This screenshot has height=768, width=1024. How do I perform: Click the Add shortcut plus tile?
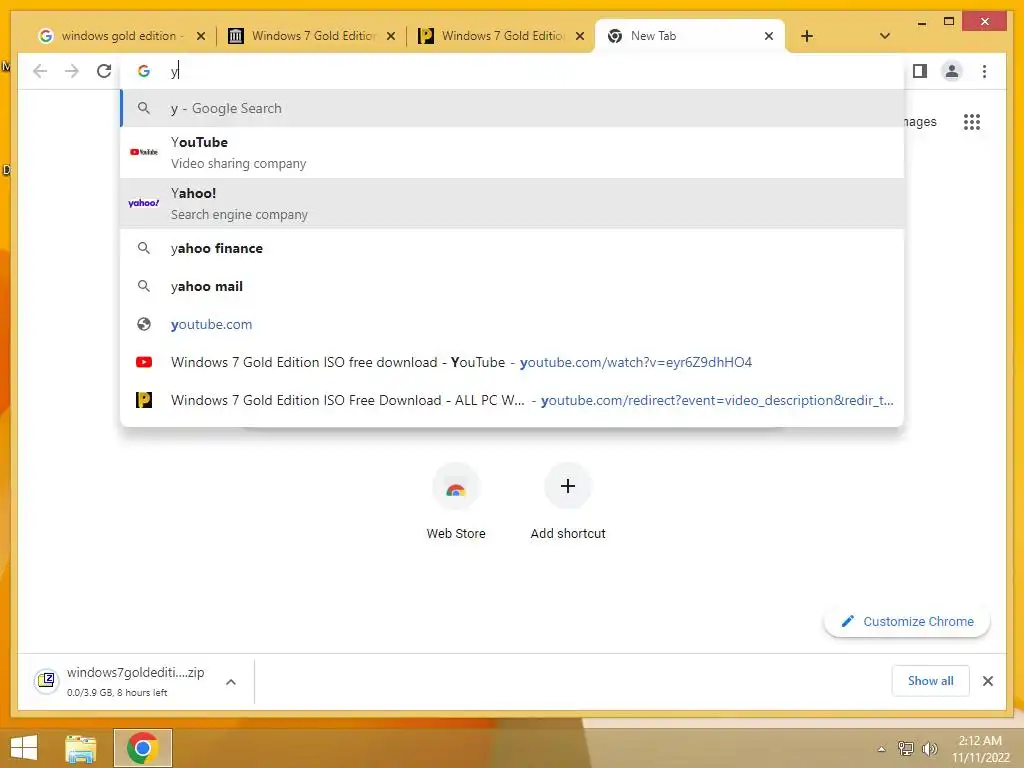(x=568, y=502)
